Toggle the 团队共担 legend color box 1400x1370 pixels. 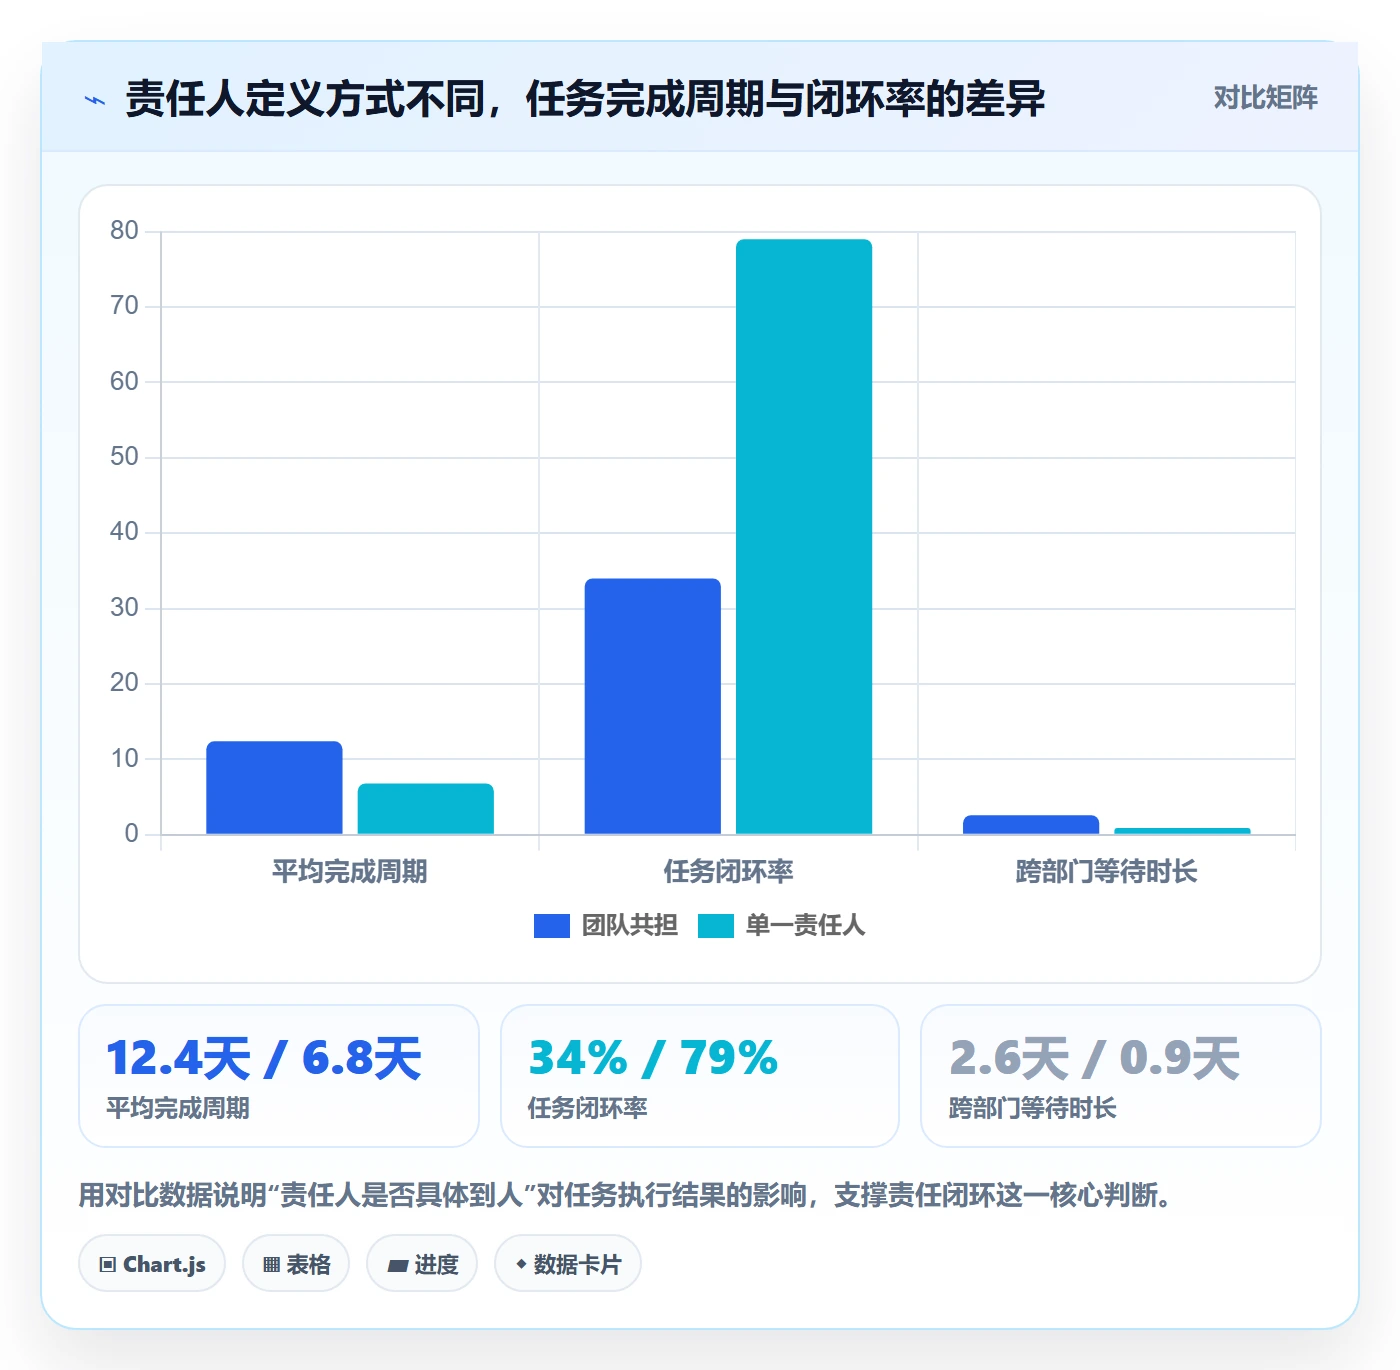click(552, 926)
